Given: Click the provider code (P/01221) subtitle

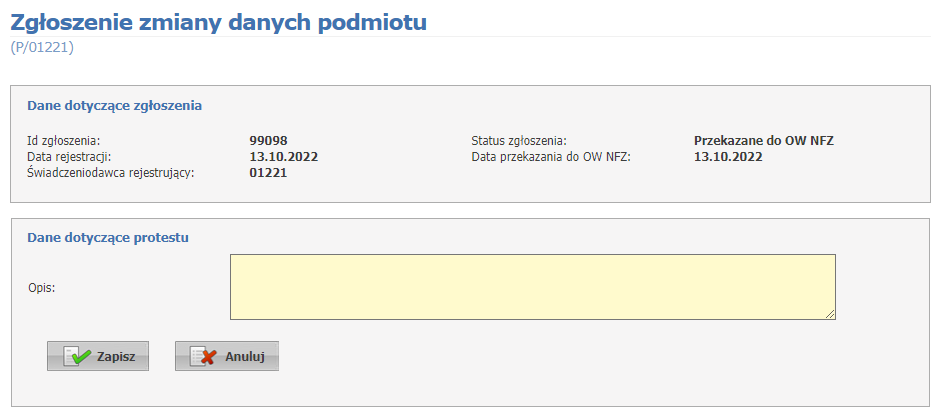Looking at the screenshot, I should [x=42, y=48].
